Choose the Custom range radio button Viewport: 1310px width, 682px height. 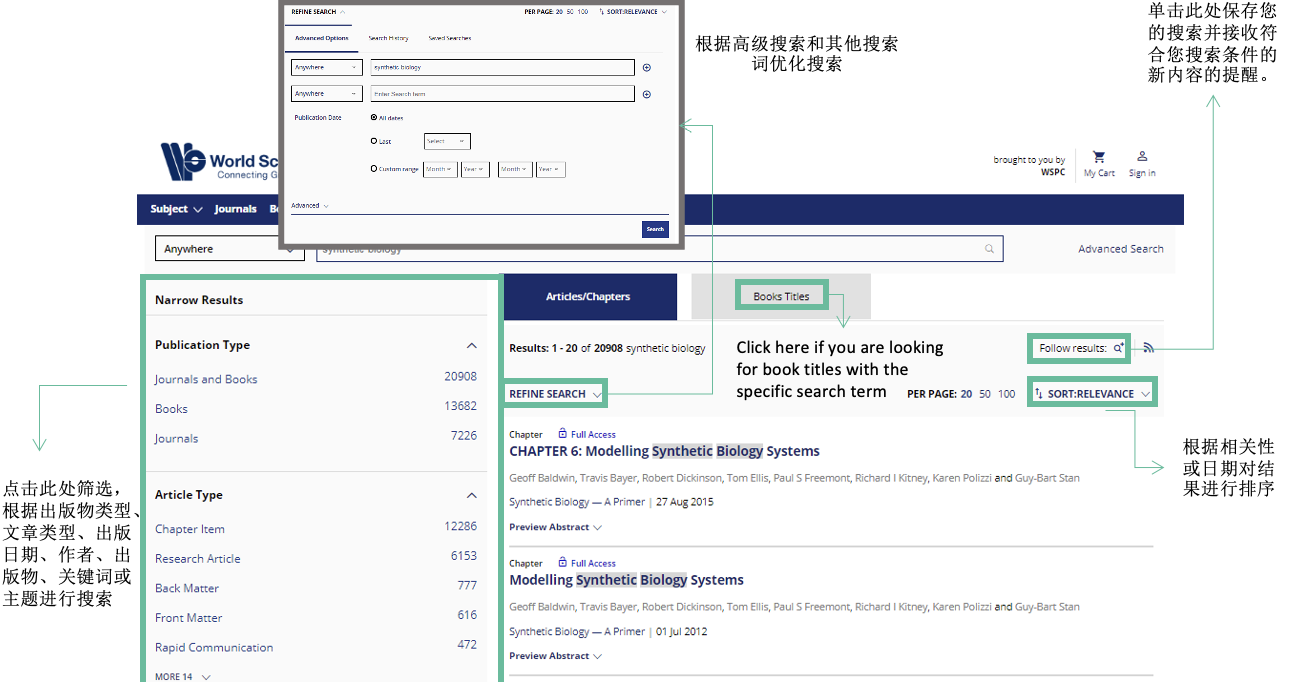point(374,169)
